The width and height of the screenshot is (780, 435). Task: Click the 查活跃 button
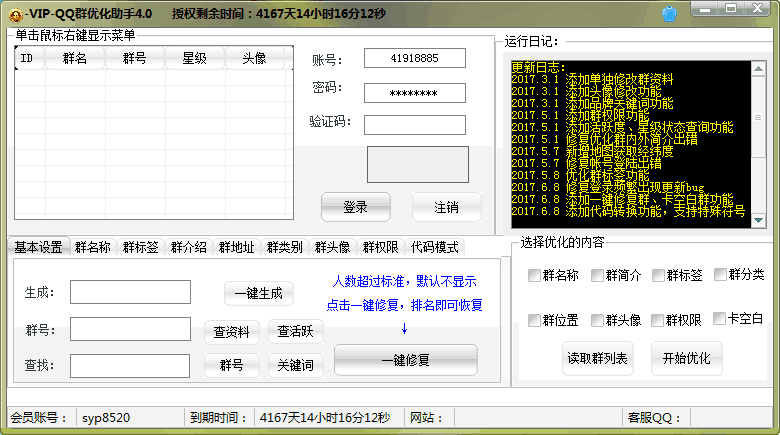point(295,331)
